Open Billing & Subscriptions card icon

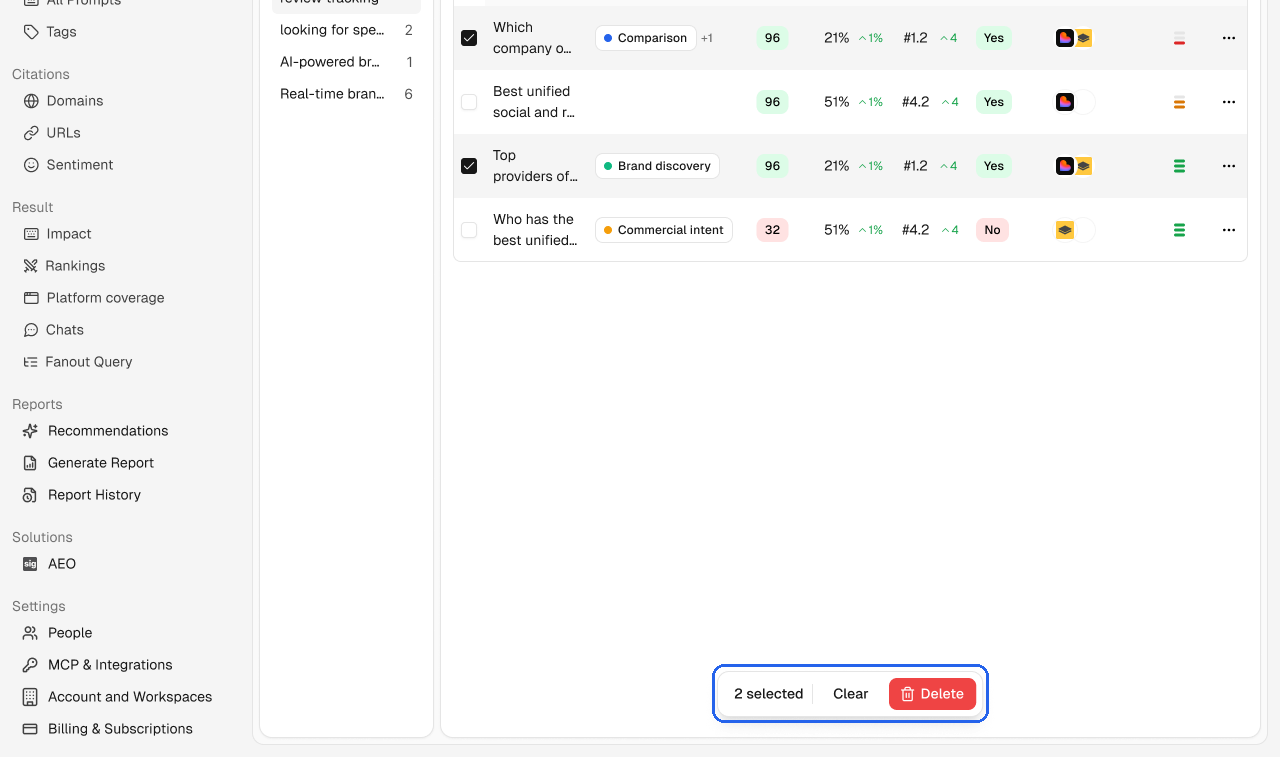click(31, 729)
